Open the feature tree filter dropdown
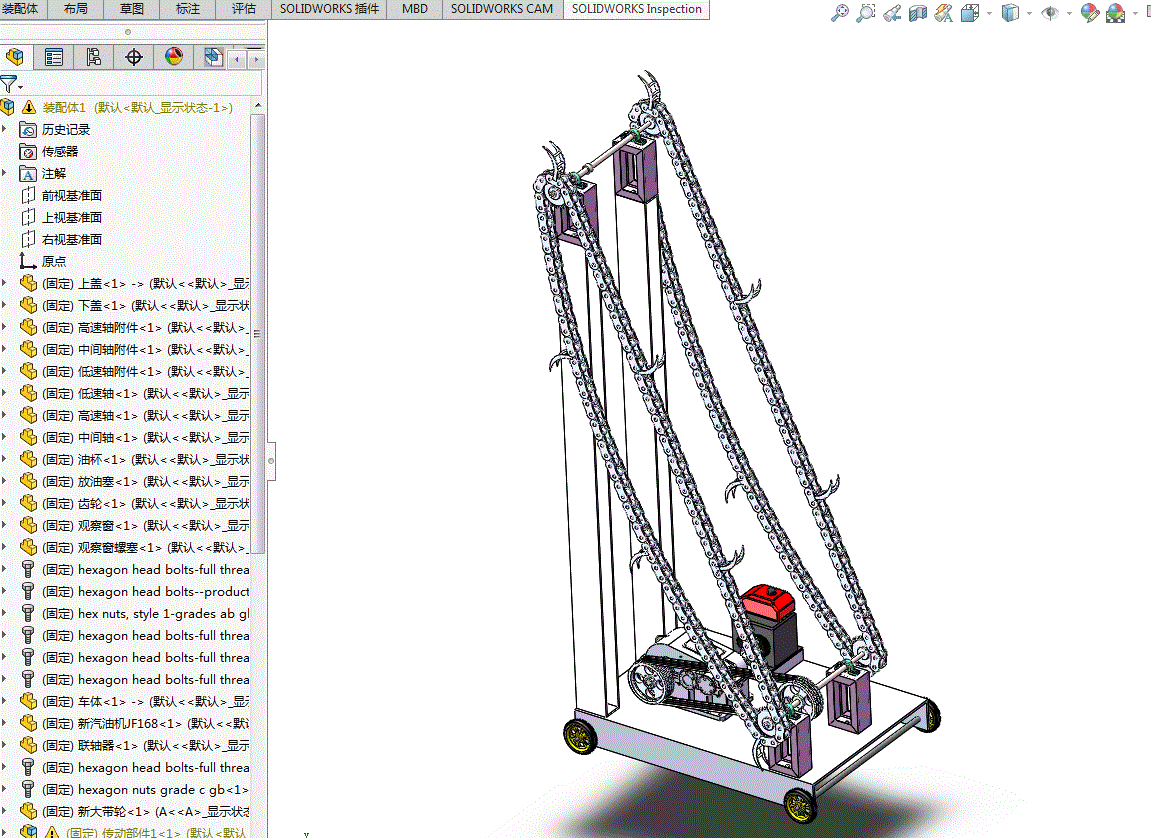The height and width of the screenshot is (838, 1151). (11, 84)
